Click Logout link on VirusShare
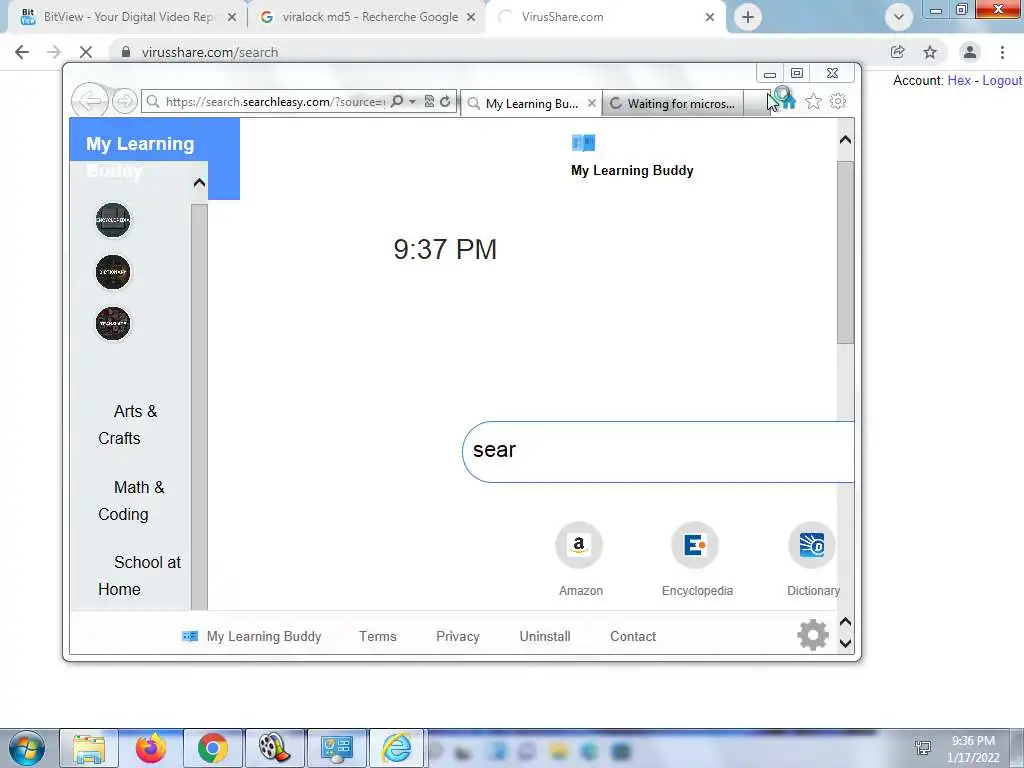This screenshot has height=768, width=1024. pos(1002,80)
